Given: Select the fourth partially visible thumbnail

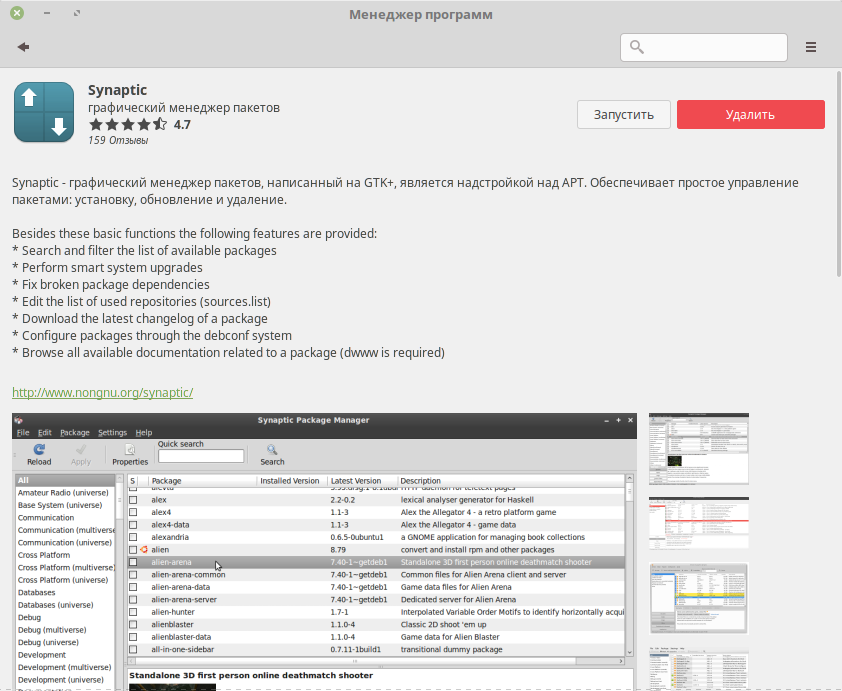Looking at the screenshot, I should [699, 669].
